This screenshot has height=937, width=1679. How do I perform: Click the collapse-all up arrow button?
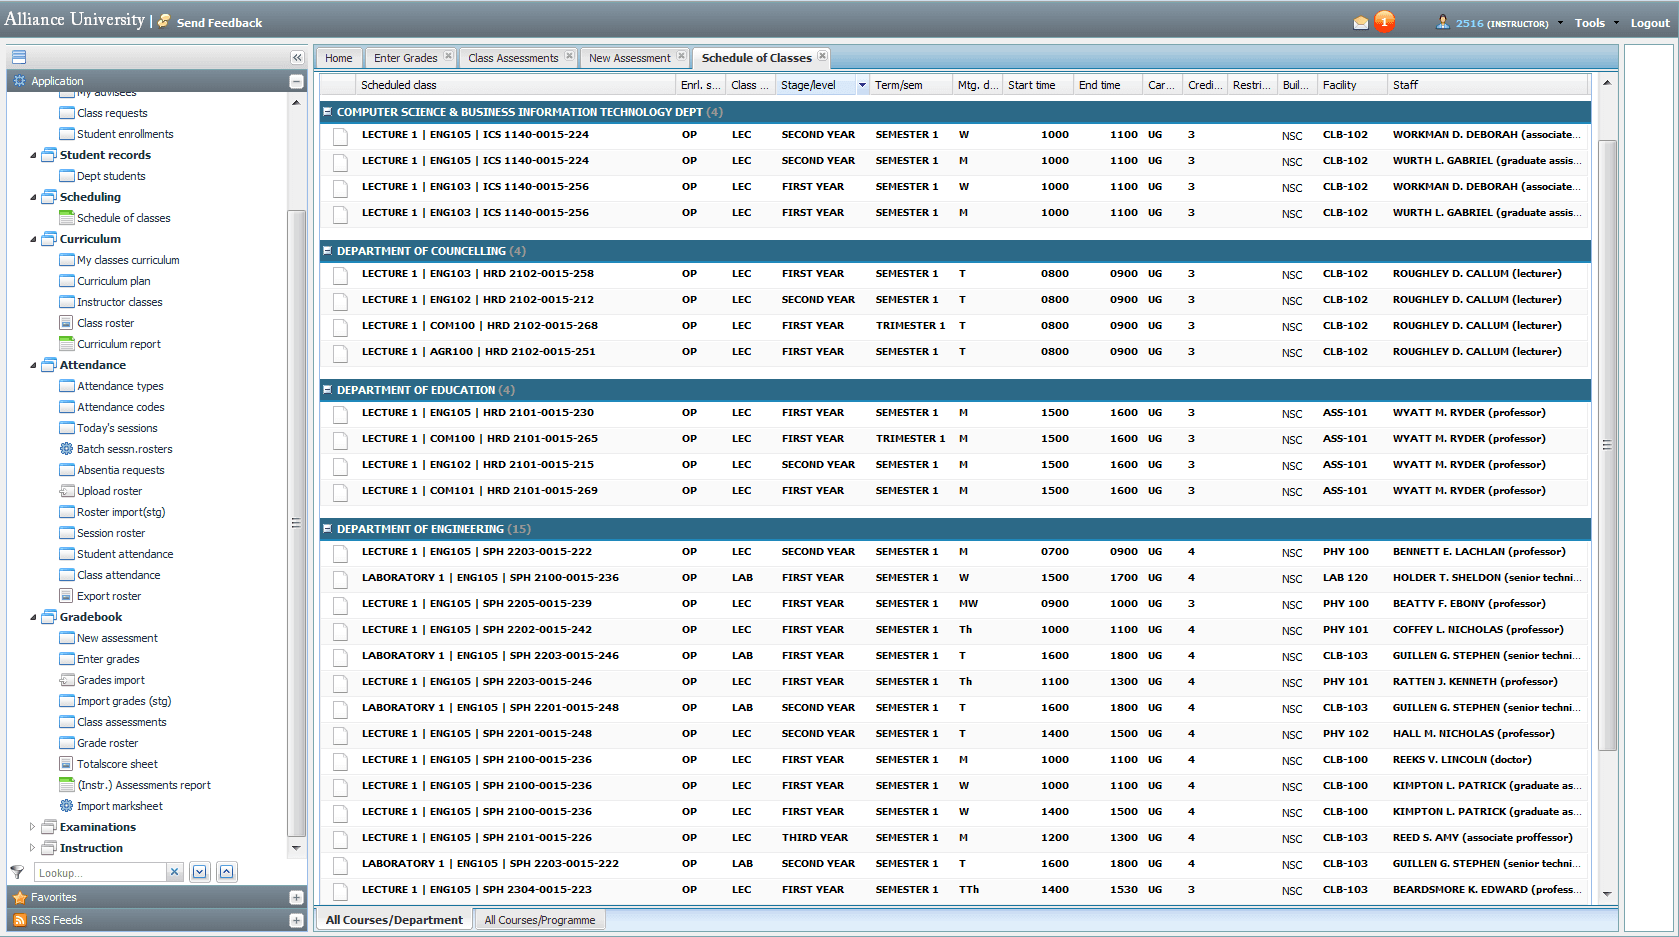point(227,872)
